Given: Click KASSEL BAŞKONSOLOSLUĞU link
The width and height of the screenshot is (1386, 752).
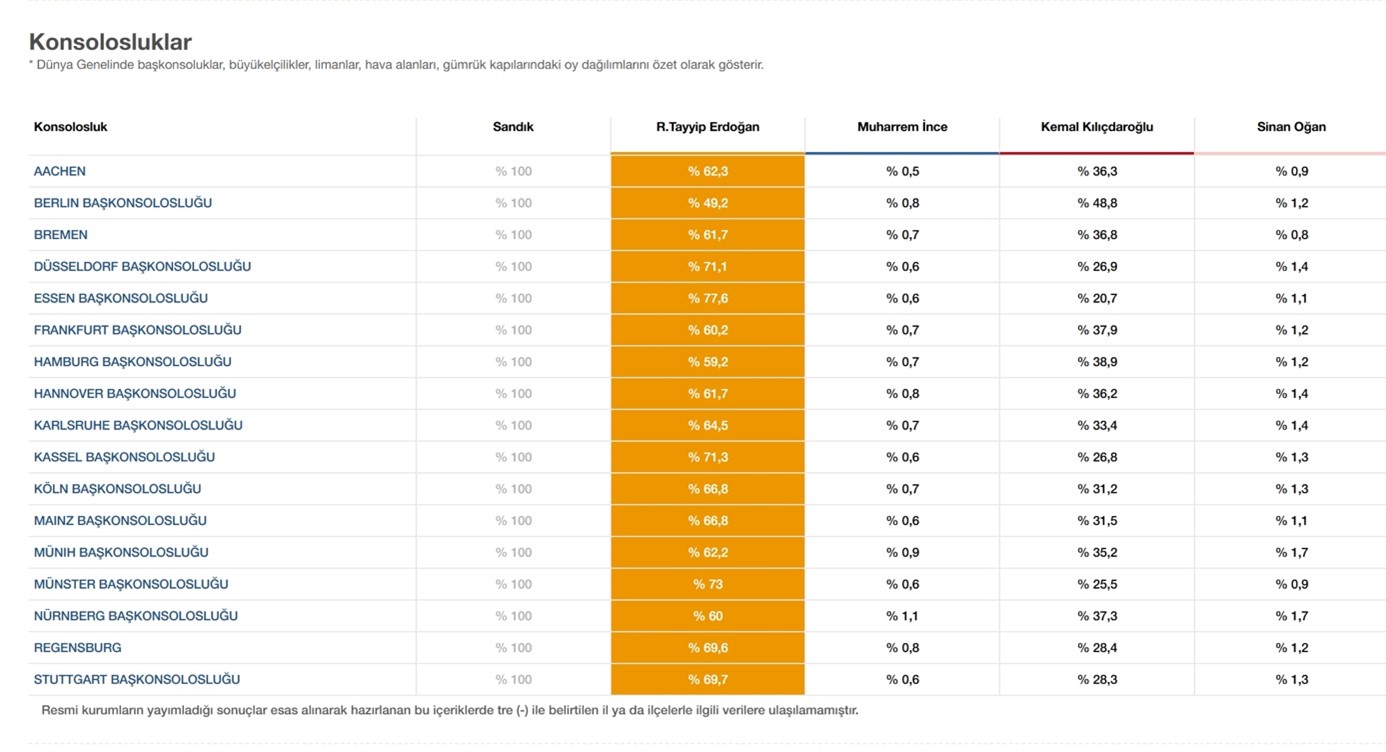Looking at the screenshot, I should tap(124, 457).
